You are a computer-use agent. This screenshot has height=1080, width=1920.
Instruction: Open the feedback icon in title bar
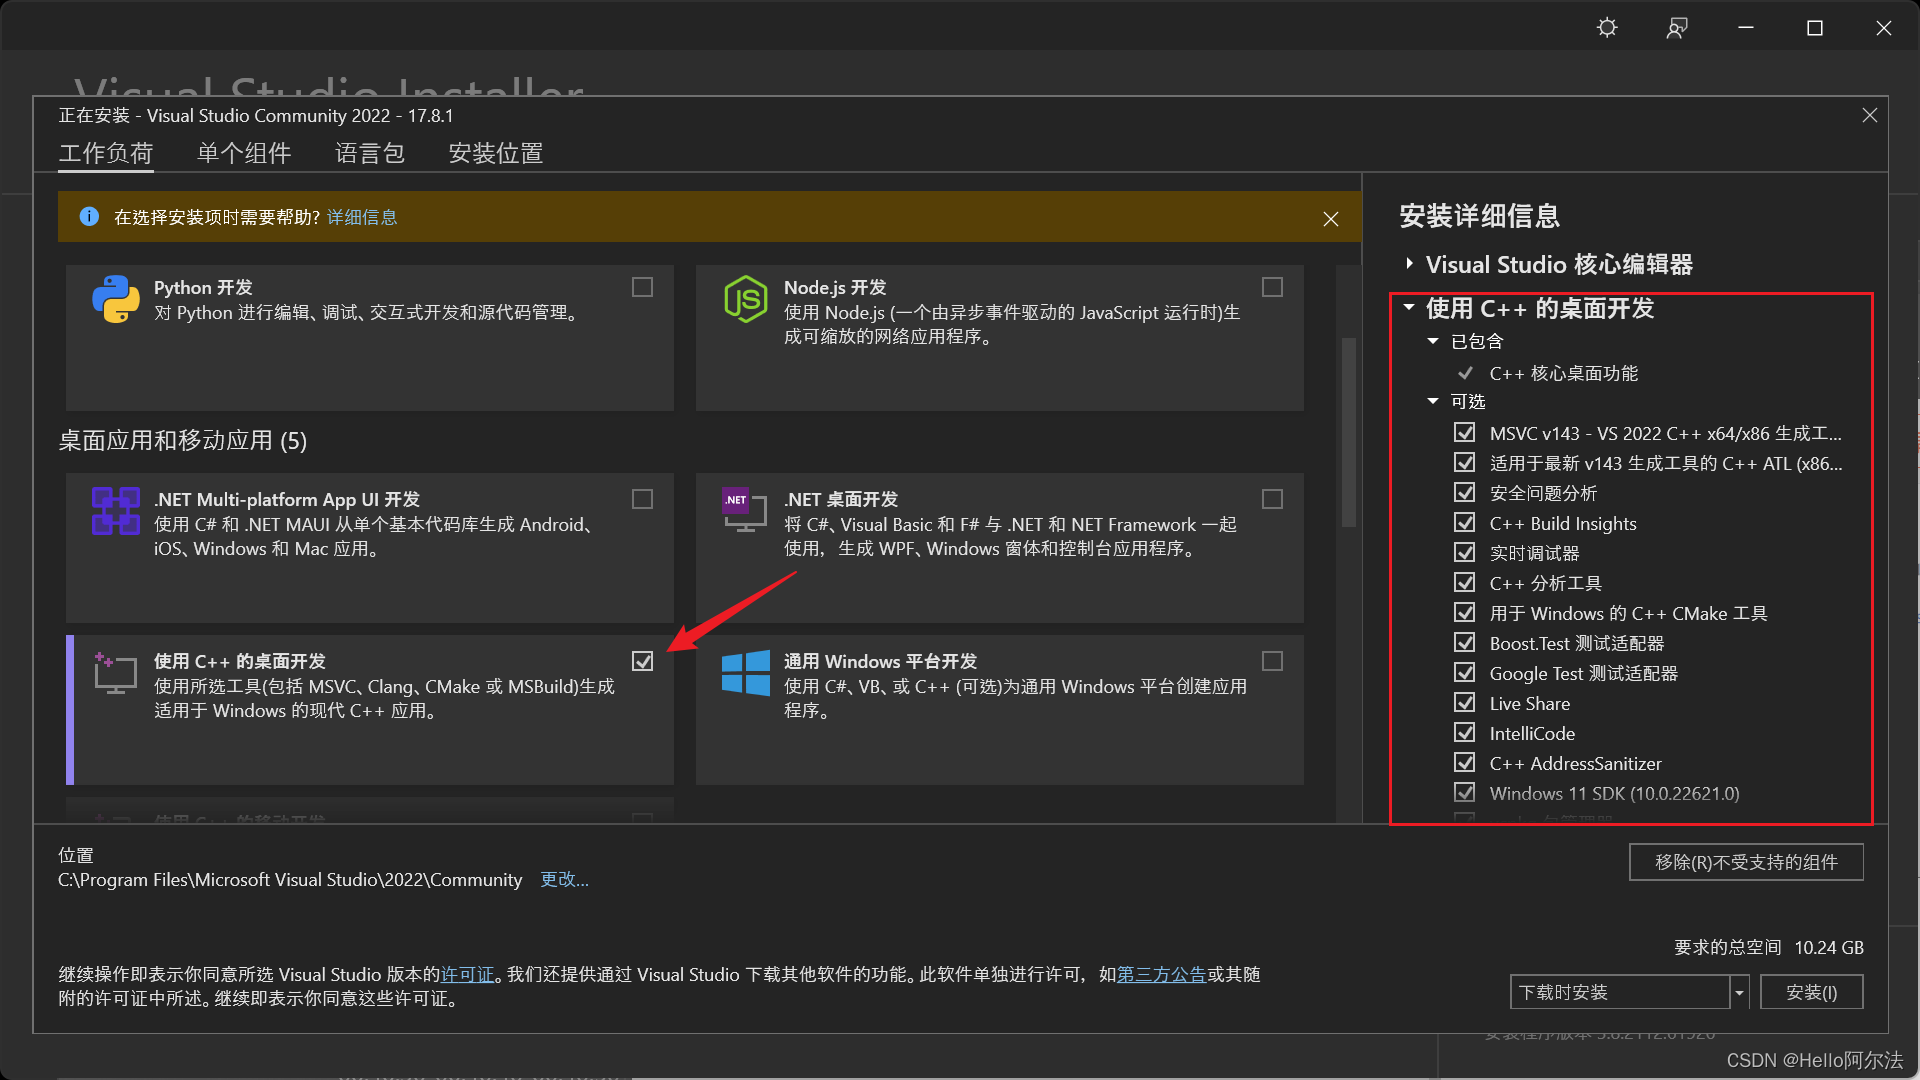tap(1677, 28)
